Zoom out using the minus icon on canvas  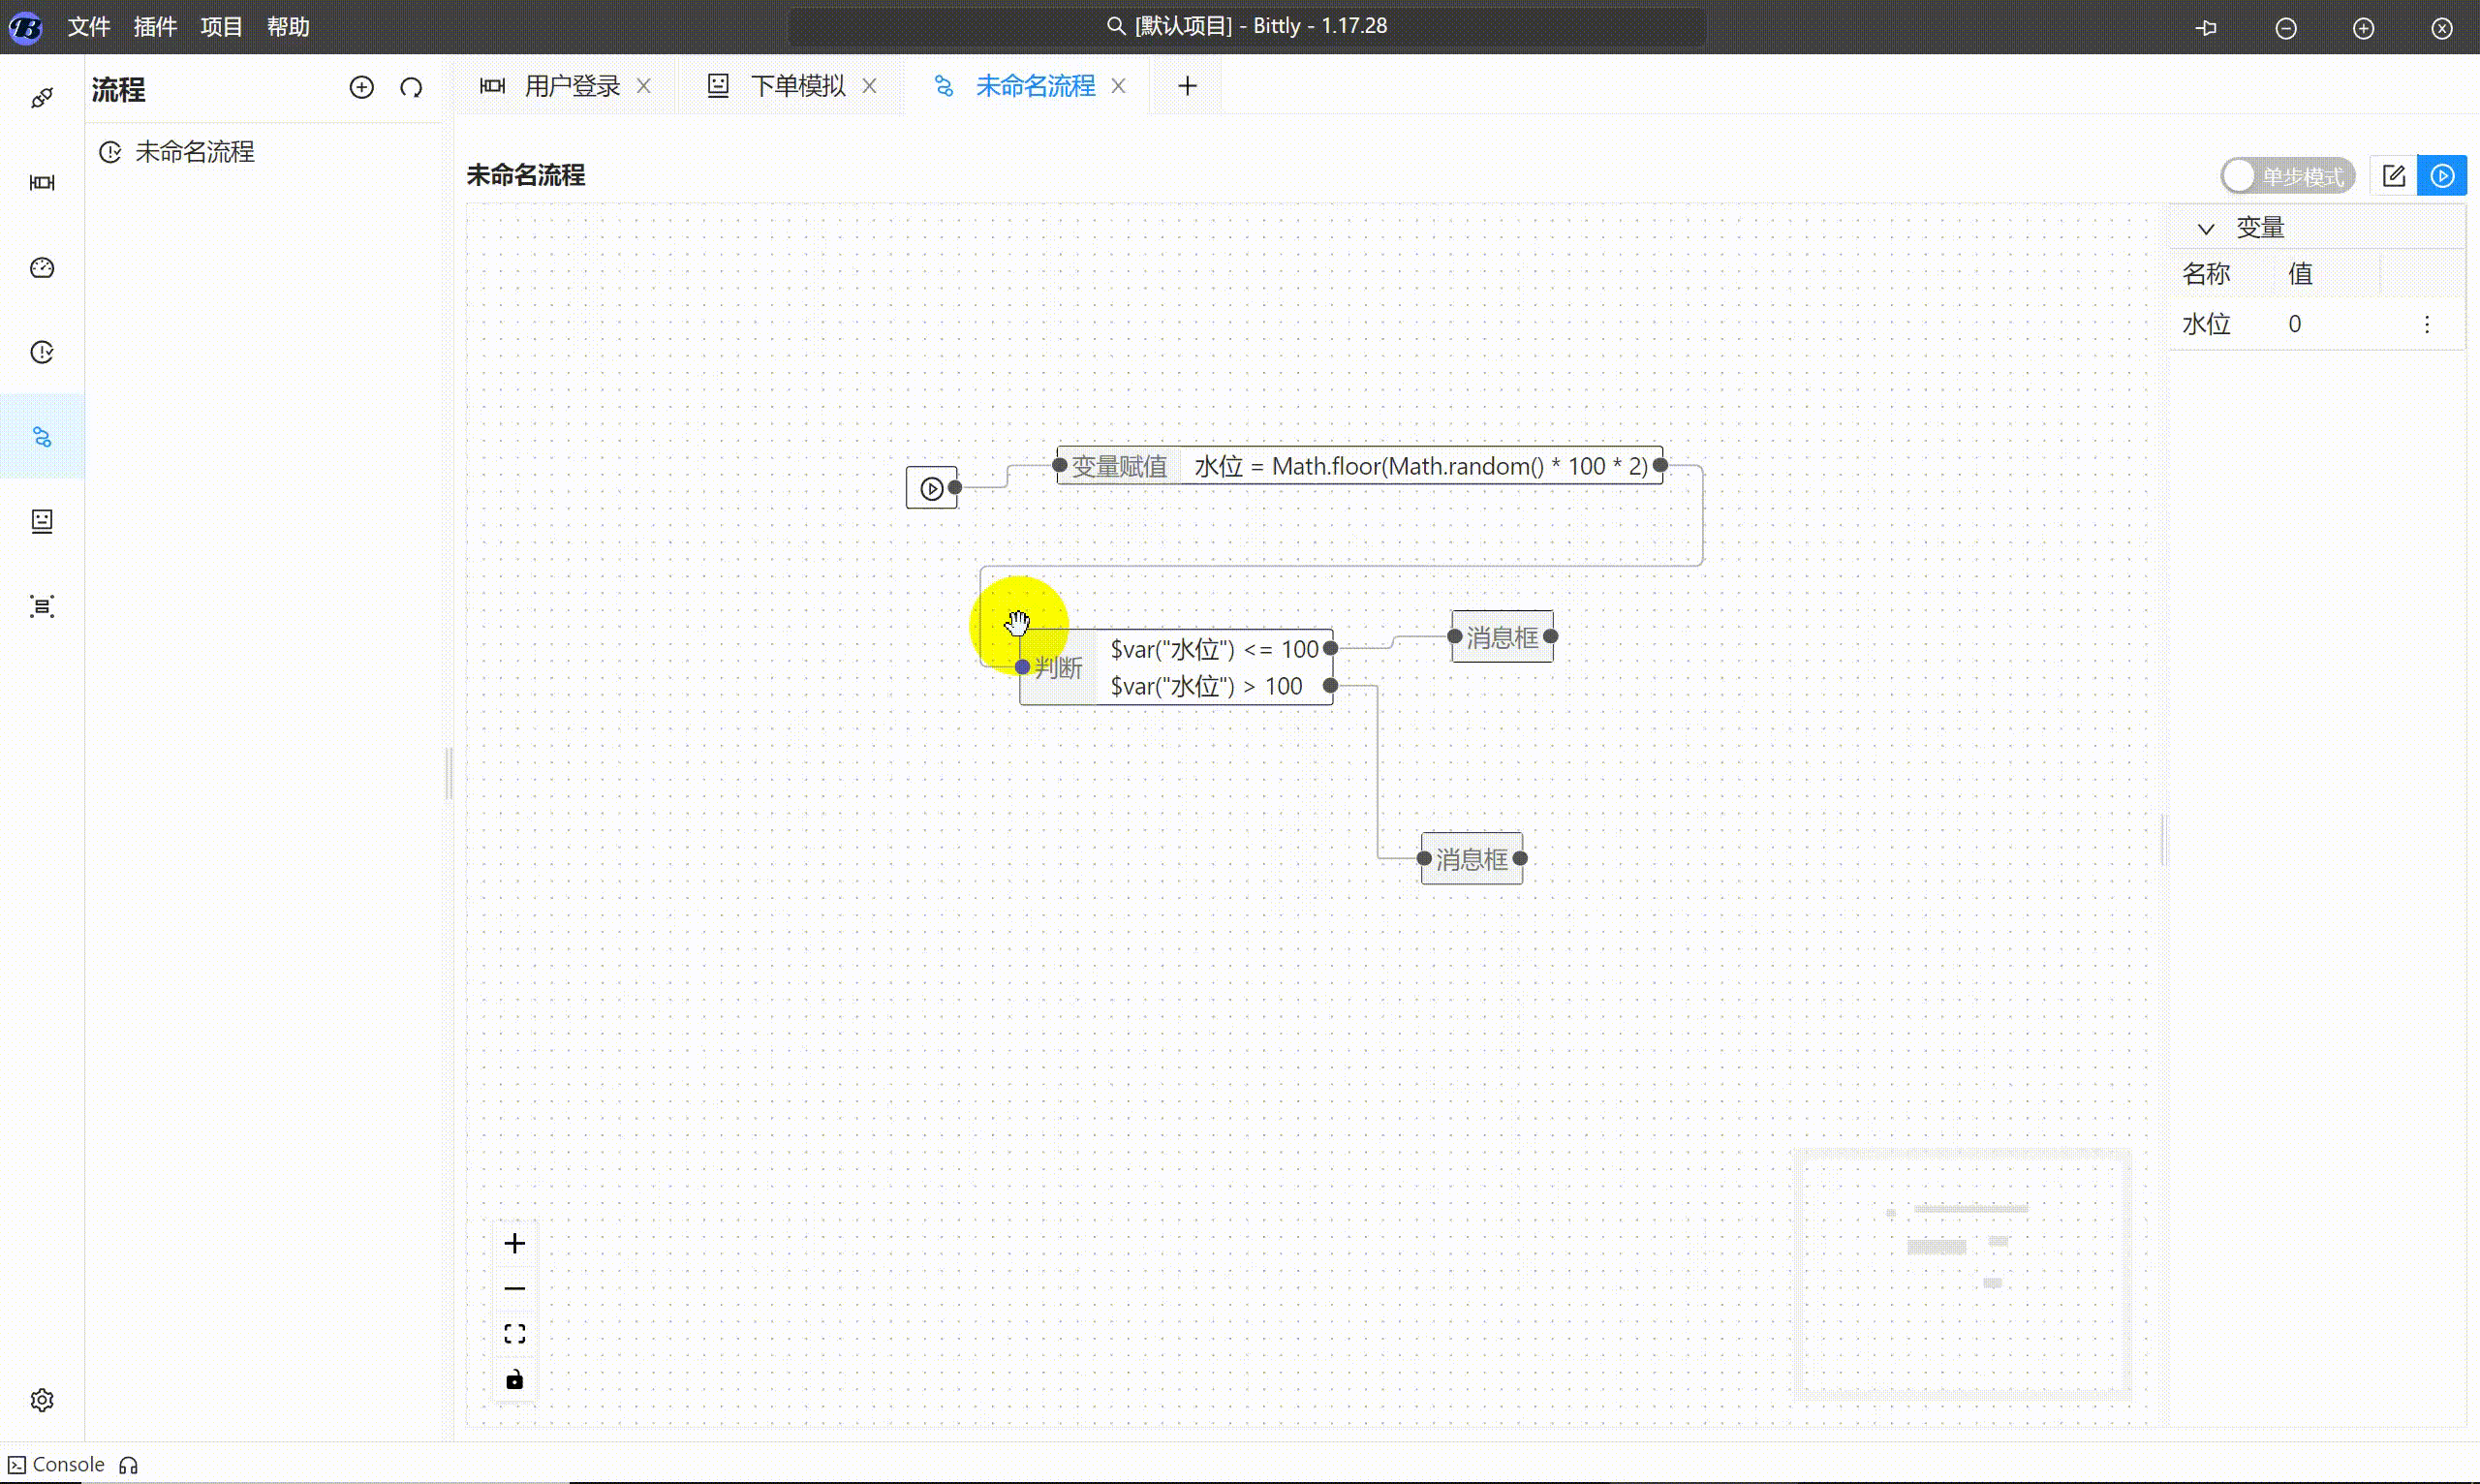[x=514, y=1287]
